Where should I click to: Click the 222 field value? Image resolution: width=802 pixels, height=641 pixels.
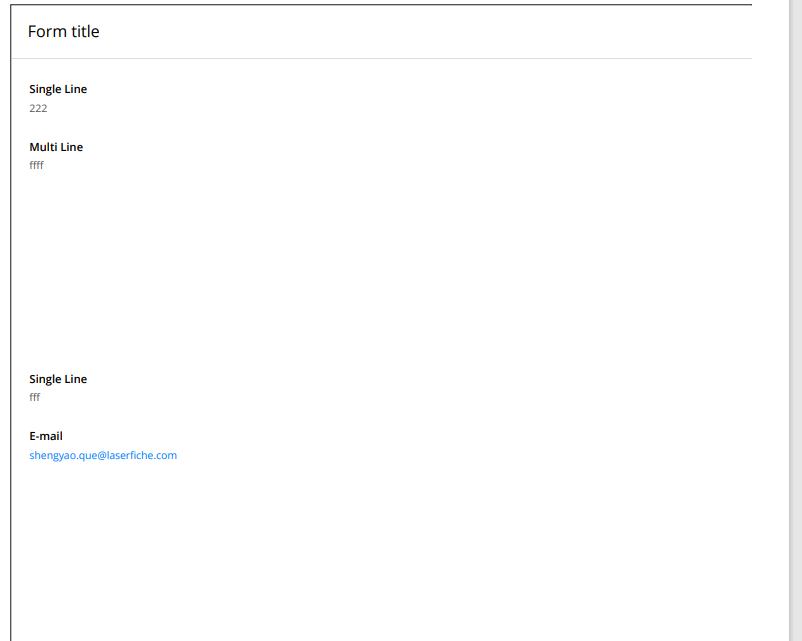pos(38,108)
